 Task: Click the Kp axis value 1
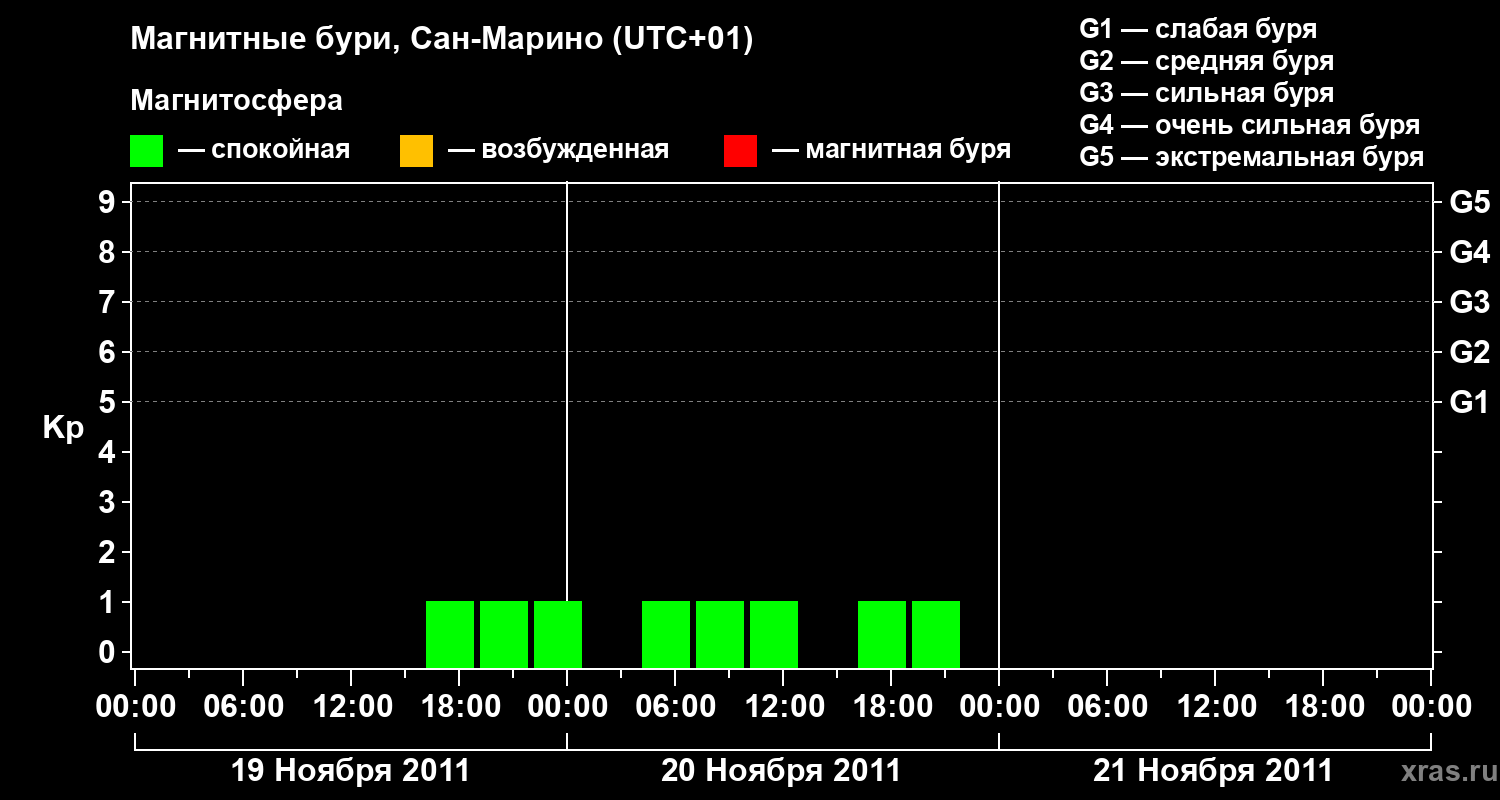tap(109, 602)
